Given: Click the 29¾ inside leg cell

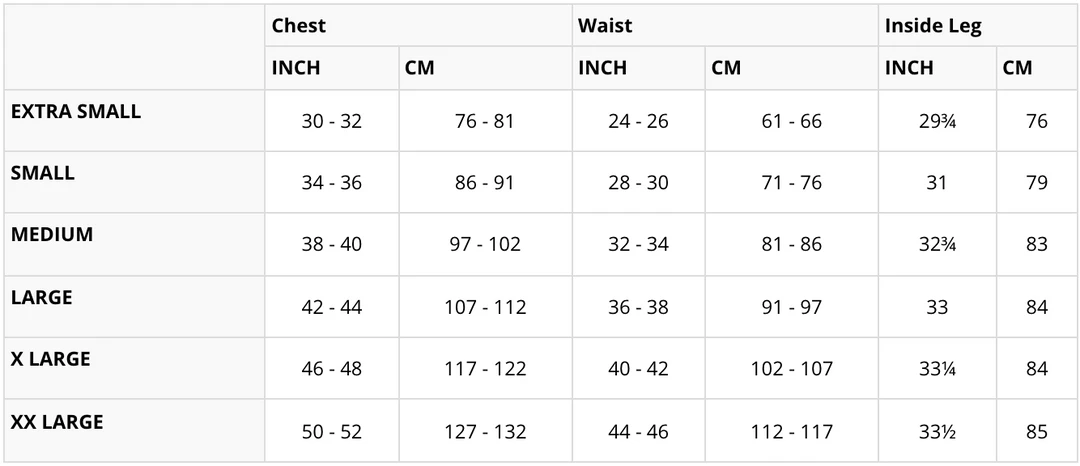Looking at the screenshot, I should (937, 122).
